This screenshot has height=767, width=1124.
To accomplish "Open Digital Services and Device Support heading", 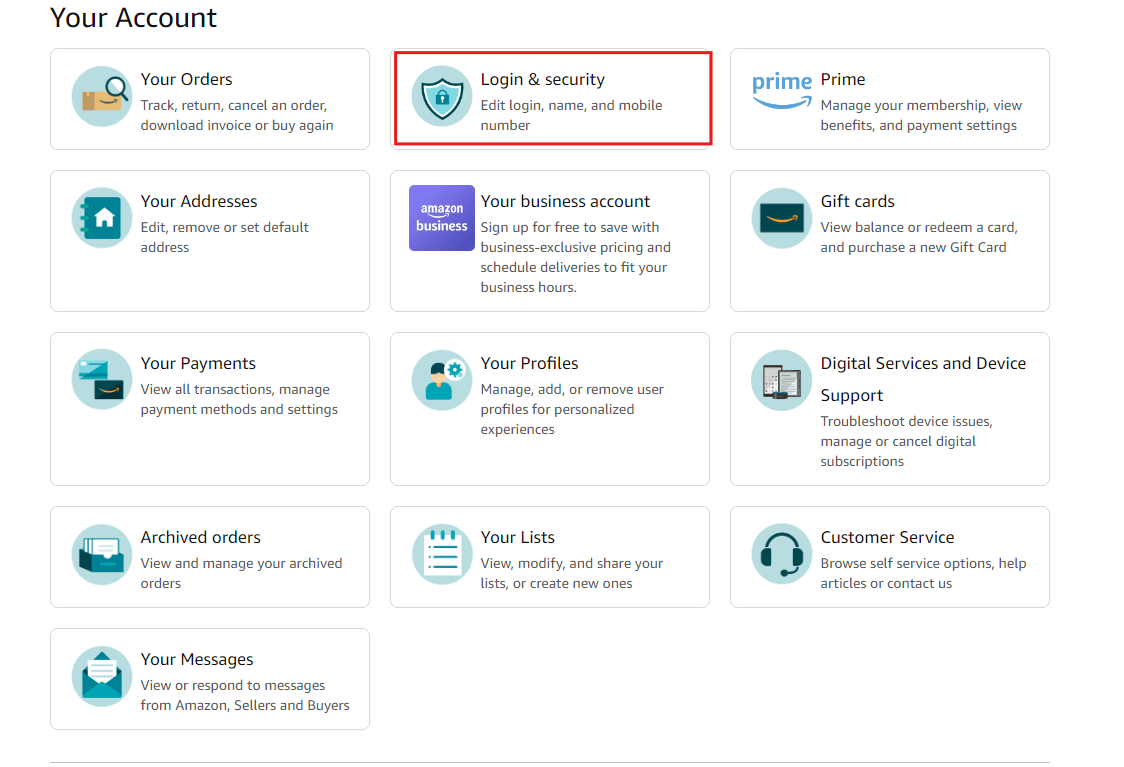I will [x=923, y=379].
